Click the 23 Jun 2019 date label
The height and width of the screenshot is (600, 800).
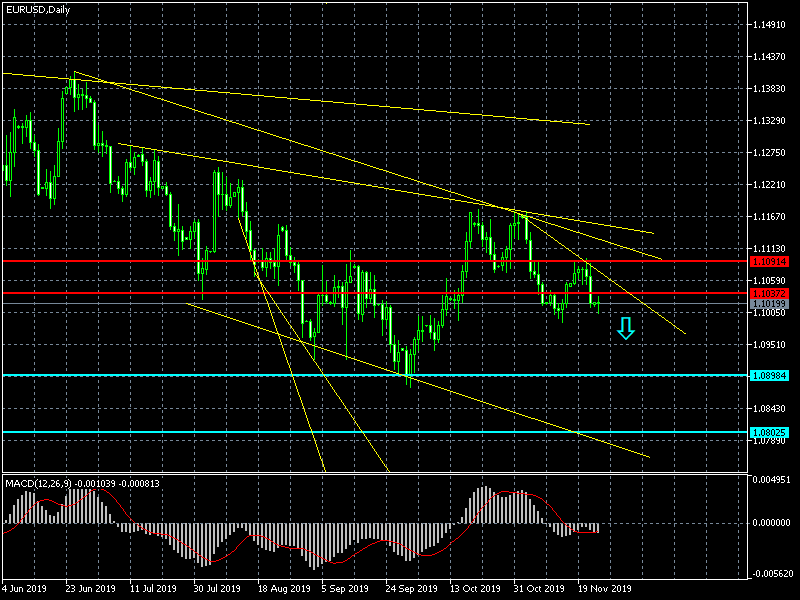pyautogui.click(x=91, y=589)
